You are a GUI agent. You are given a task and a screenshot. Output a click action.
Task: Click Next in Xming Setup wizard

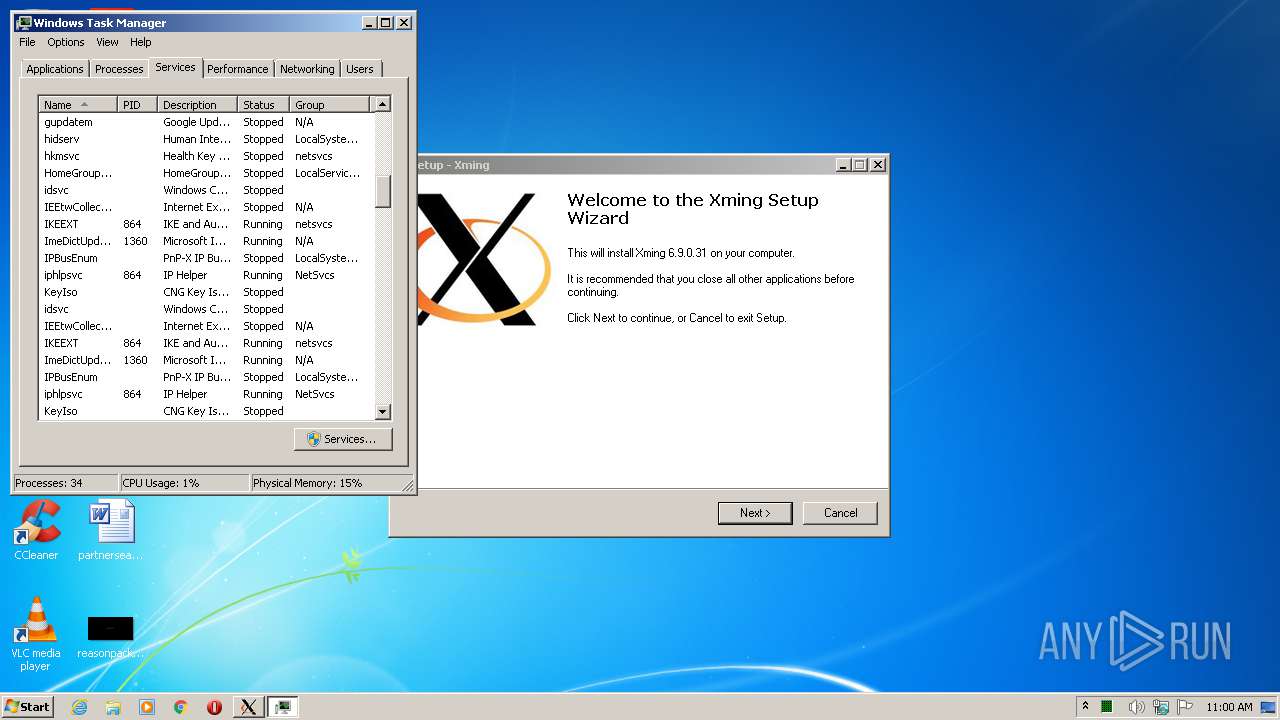tap(755, 513)
